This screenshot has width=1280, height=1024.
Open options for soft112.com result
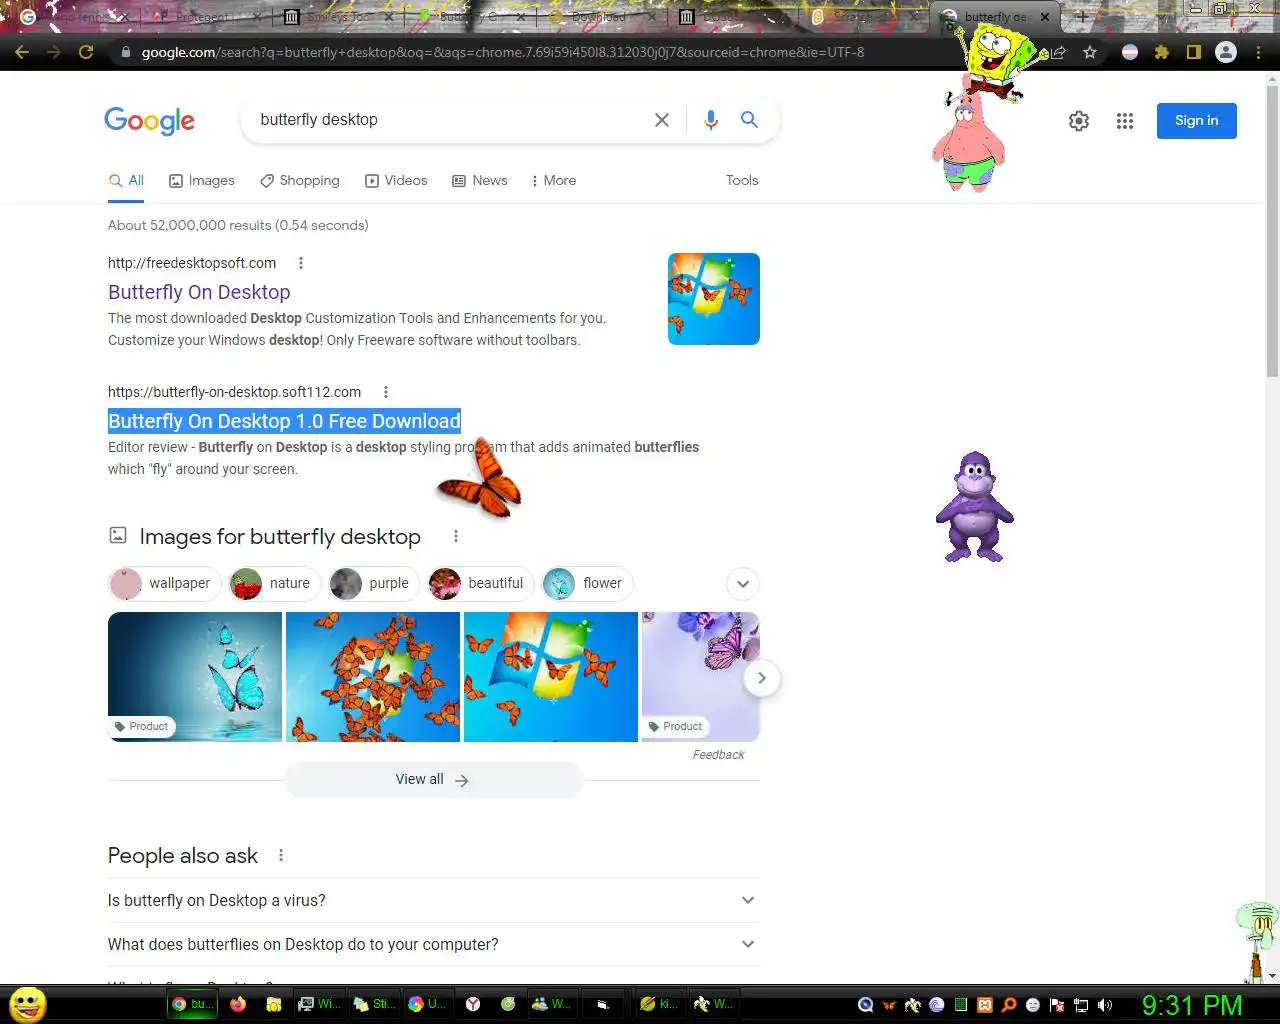[386, 392]
